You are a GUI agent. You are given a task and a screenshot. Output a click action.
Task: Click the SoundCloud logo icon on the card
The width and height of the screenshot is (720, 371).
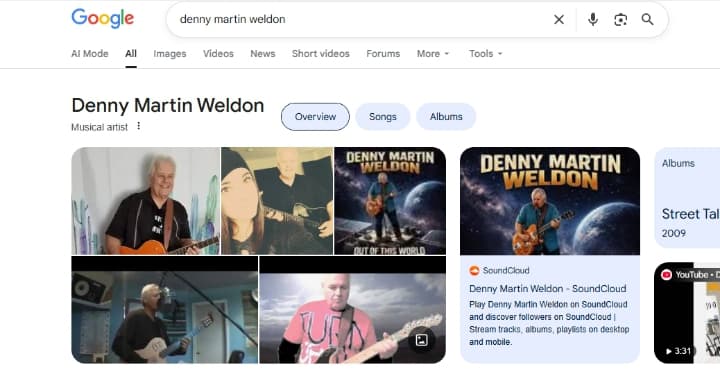pyautogui.click(x=474, y=270)
